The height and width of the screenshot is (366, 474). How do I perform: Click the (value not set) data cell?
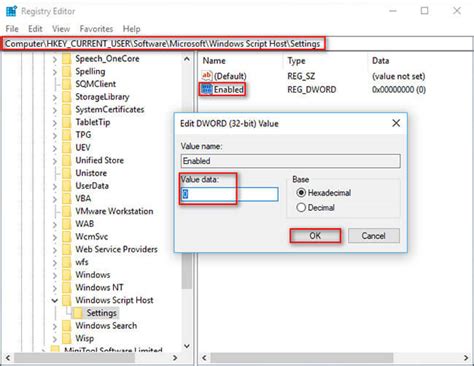398,76
